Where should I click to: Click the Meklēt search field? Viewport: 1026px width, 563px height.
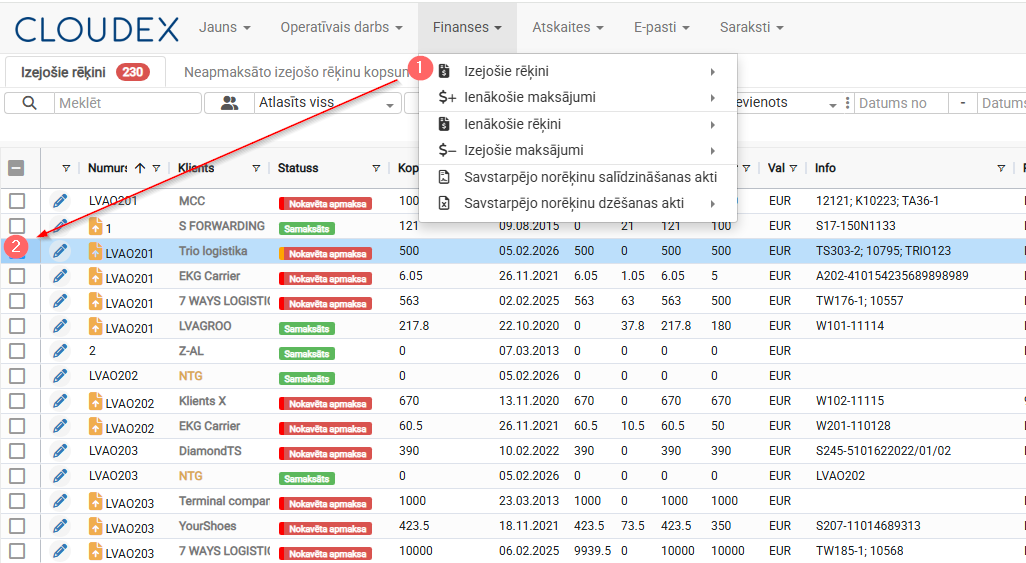pyautogui.click(x=125, y=103)
